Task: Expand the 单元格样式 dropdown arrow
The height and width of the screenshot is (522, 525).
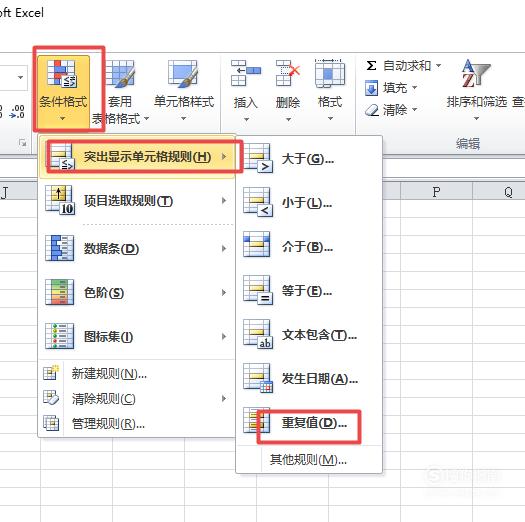Action: coord(183,118)
